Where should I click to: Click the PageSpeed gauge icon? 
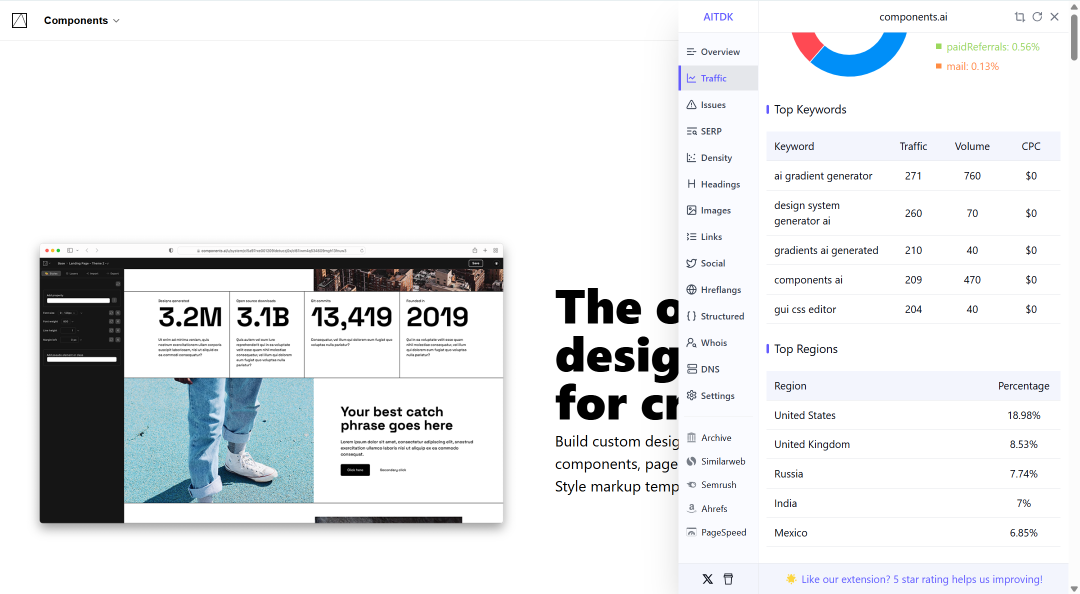coord(692,532)
